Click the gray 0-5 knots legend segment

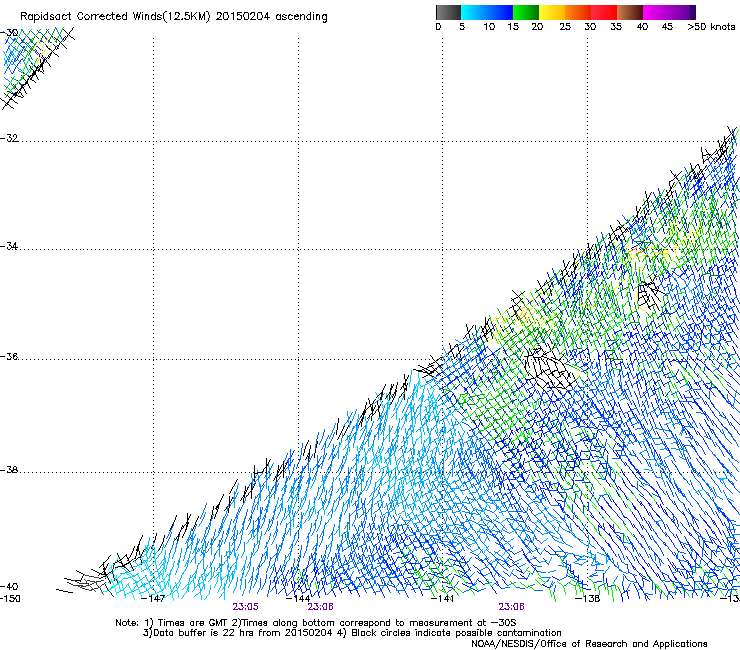click(x=448, y=12)
